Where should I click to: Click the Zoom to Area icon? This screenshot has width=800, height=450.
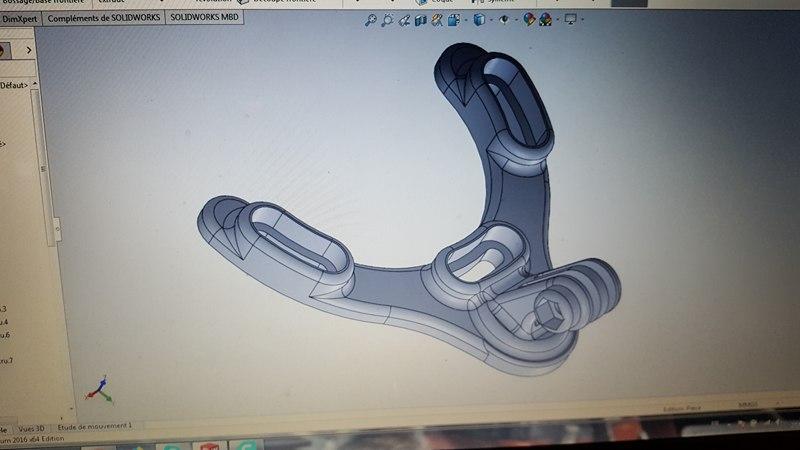tap(387, 20)
